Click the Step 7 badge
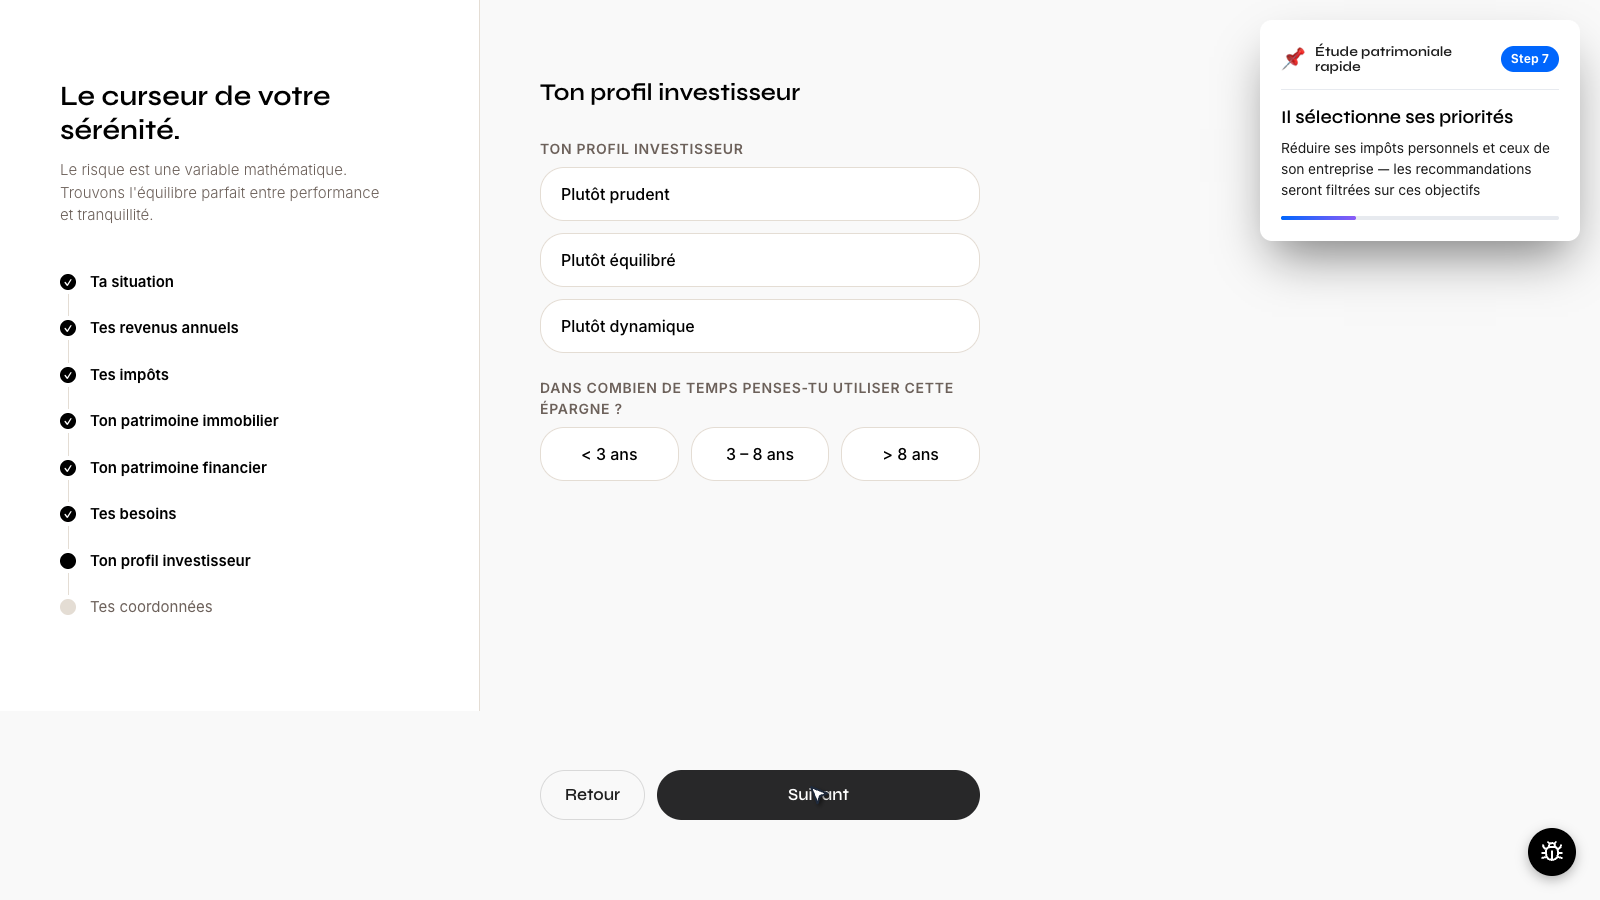The width and height of the screenshot is (1600, 900). click(x=1529, y=59)
